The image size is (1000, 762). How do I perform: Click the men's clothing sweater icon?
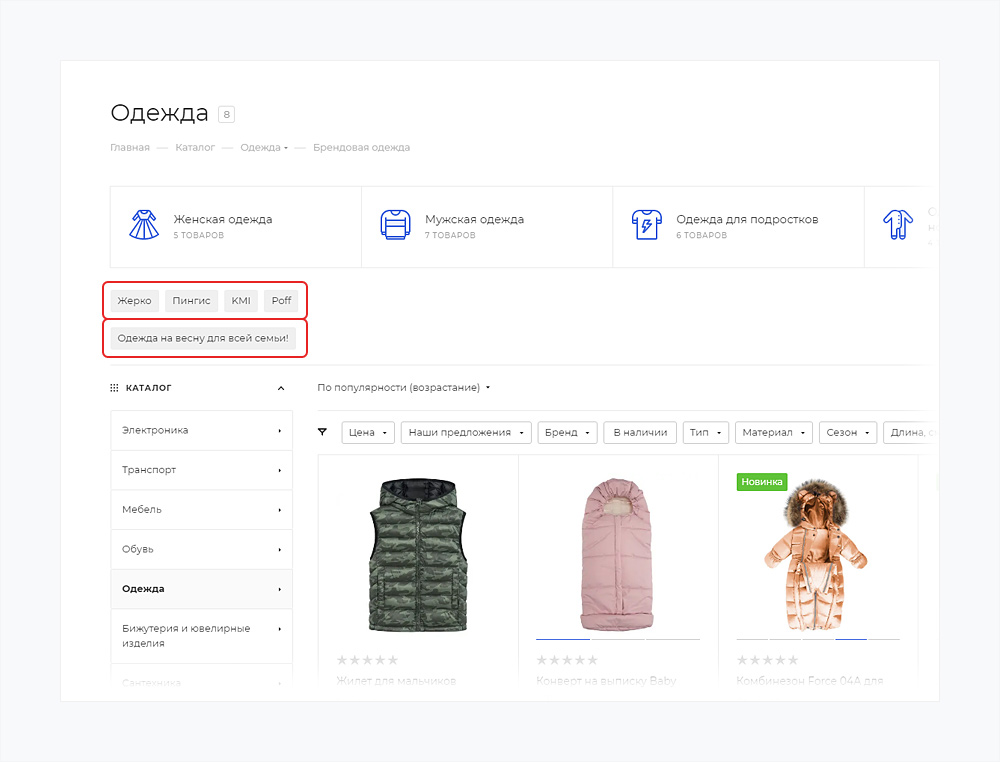tap(396, 225)
